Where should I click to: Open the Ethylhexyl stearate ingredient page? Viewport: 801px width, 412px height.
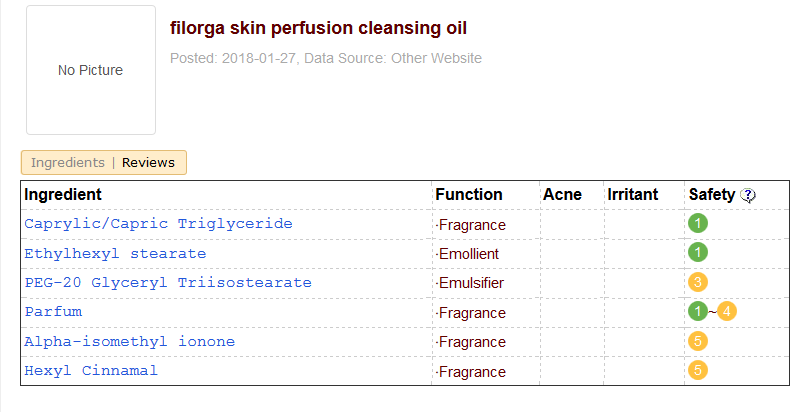115,253
